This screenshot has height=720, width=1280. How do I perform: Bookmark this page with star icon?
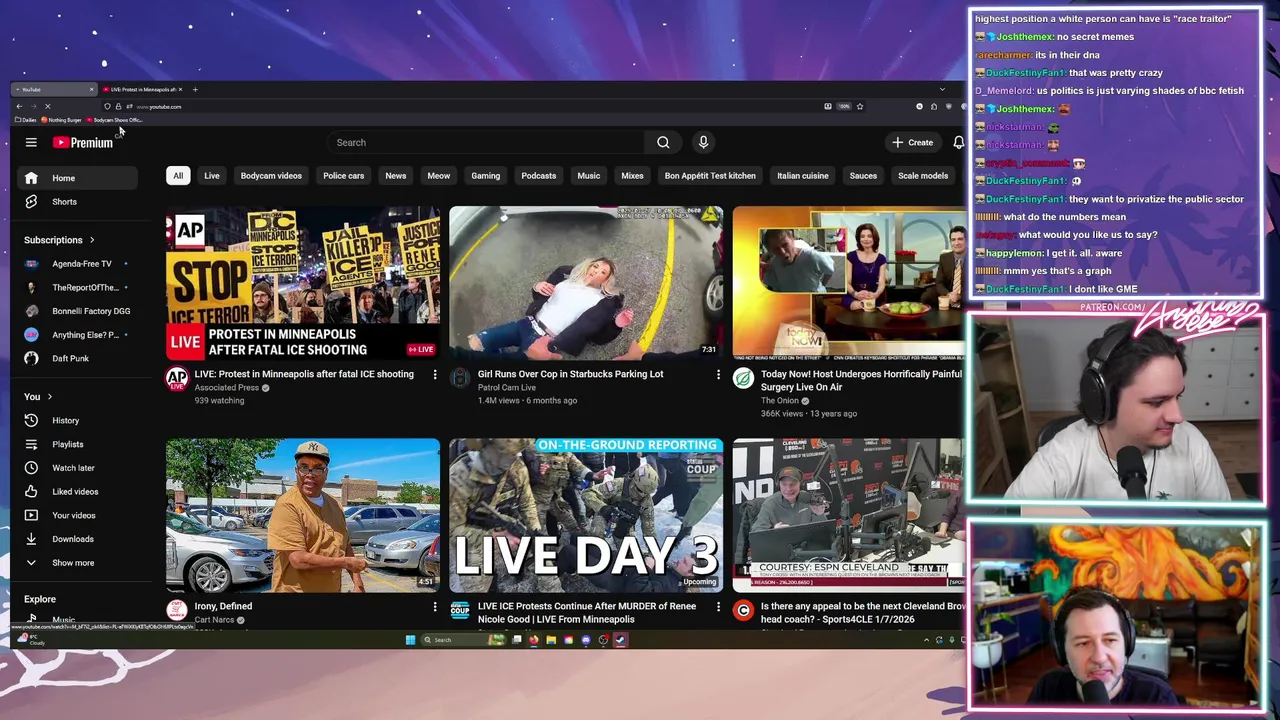[x=859, y=107]
